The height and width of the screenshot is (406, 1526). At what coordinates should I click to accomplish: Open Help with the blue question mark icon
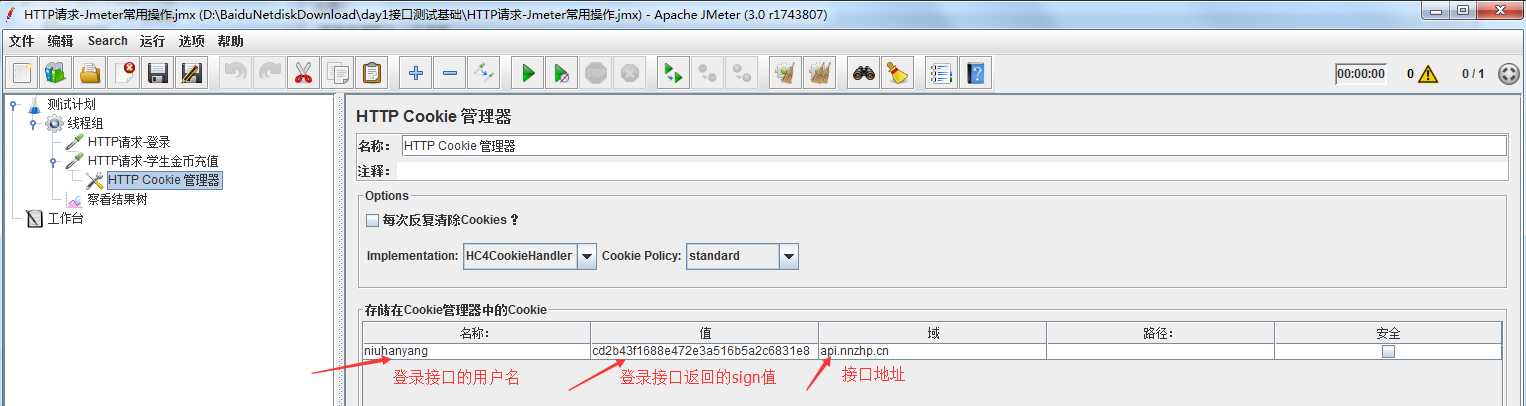pyautogui.click(x=976, y=73)
